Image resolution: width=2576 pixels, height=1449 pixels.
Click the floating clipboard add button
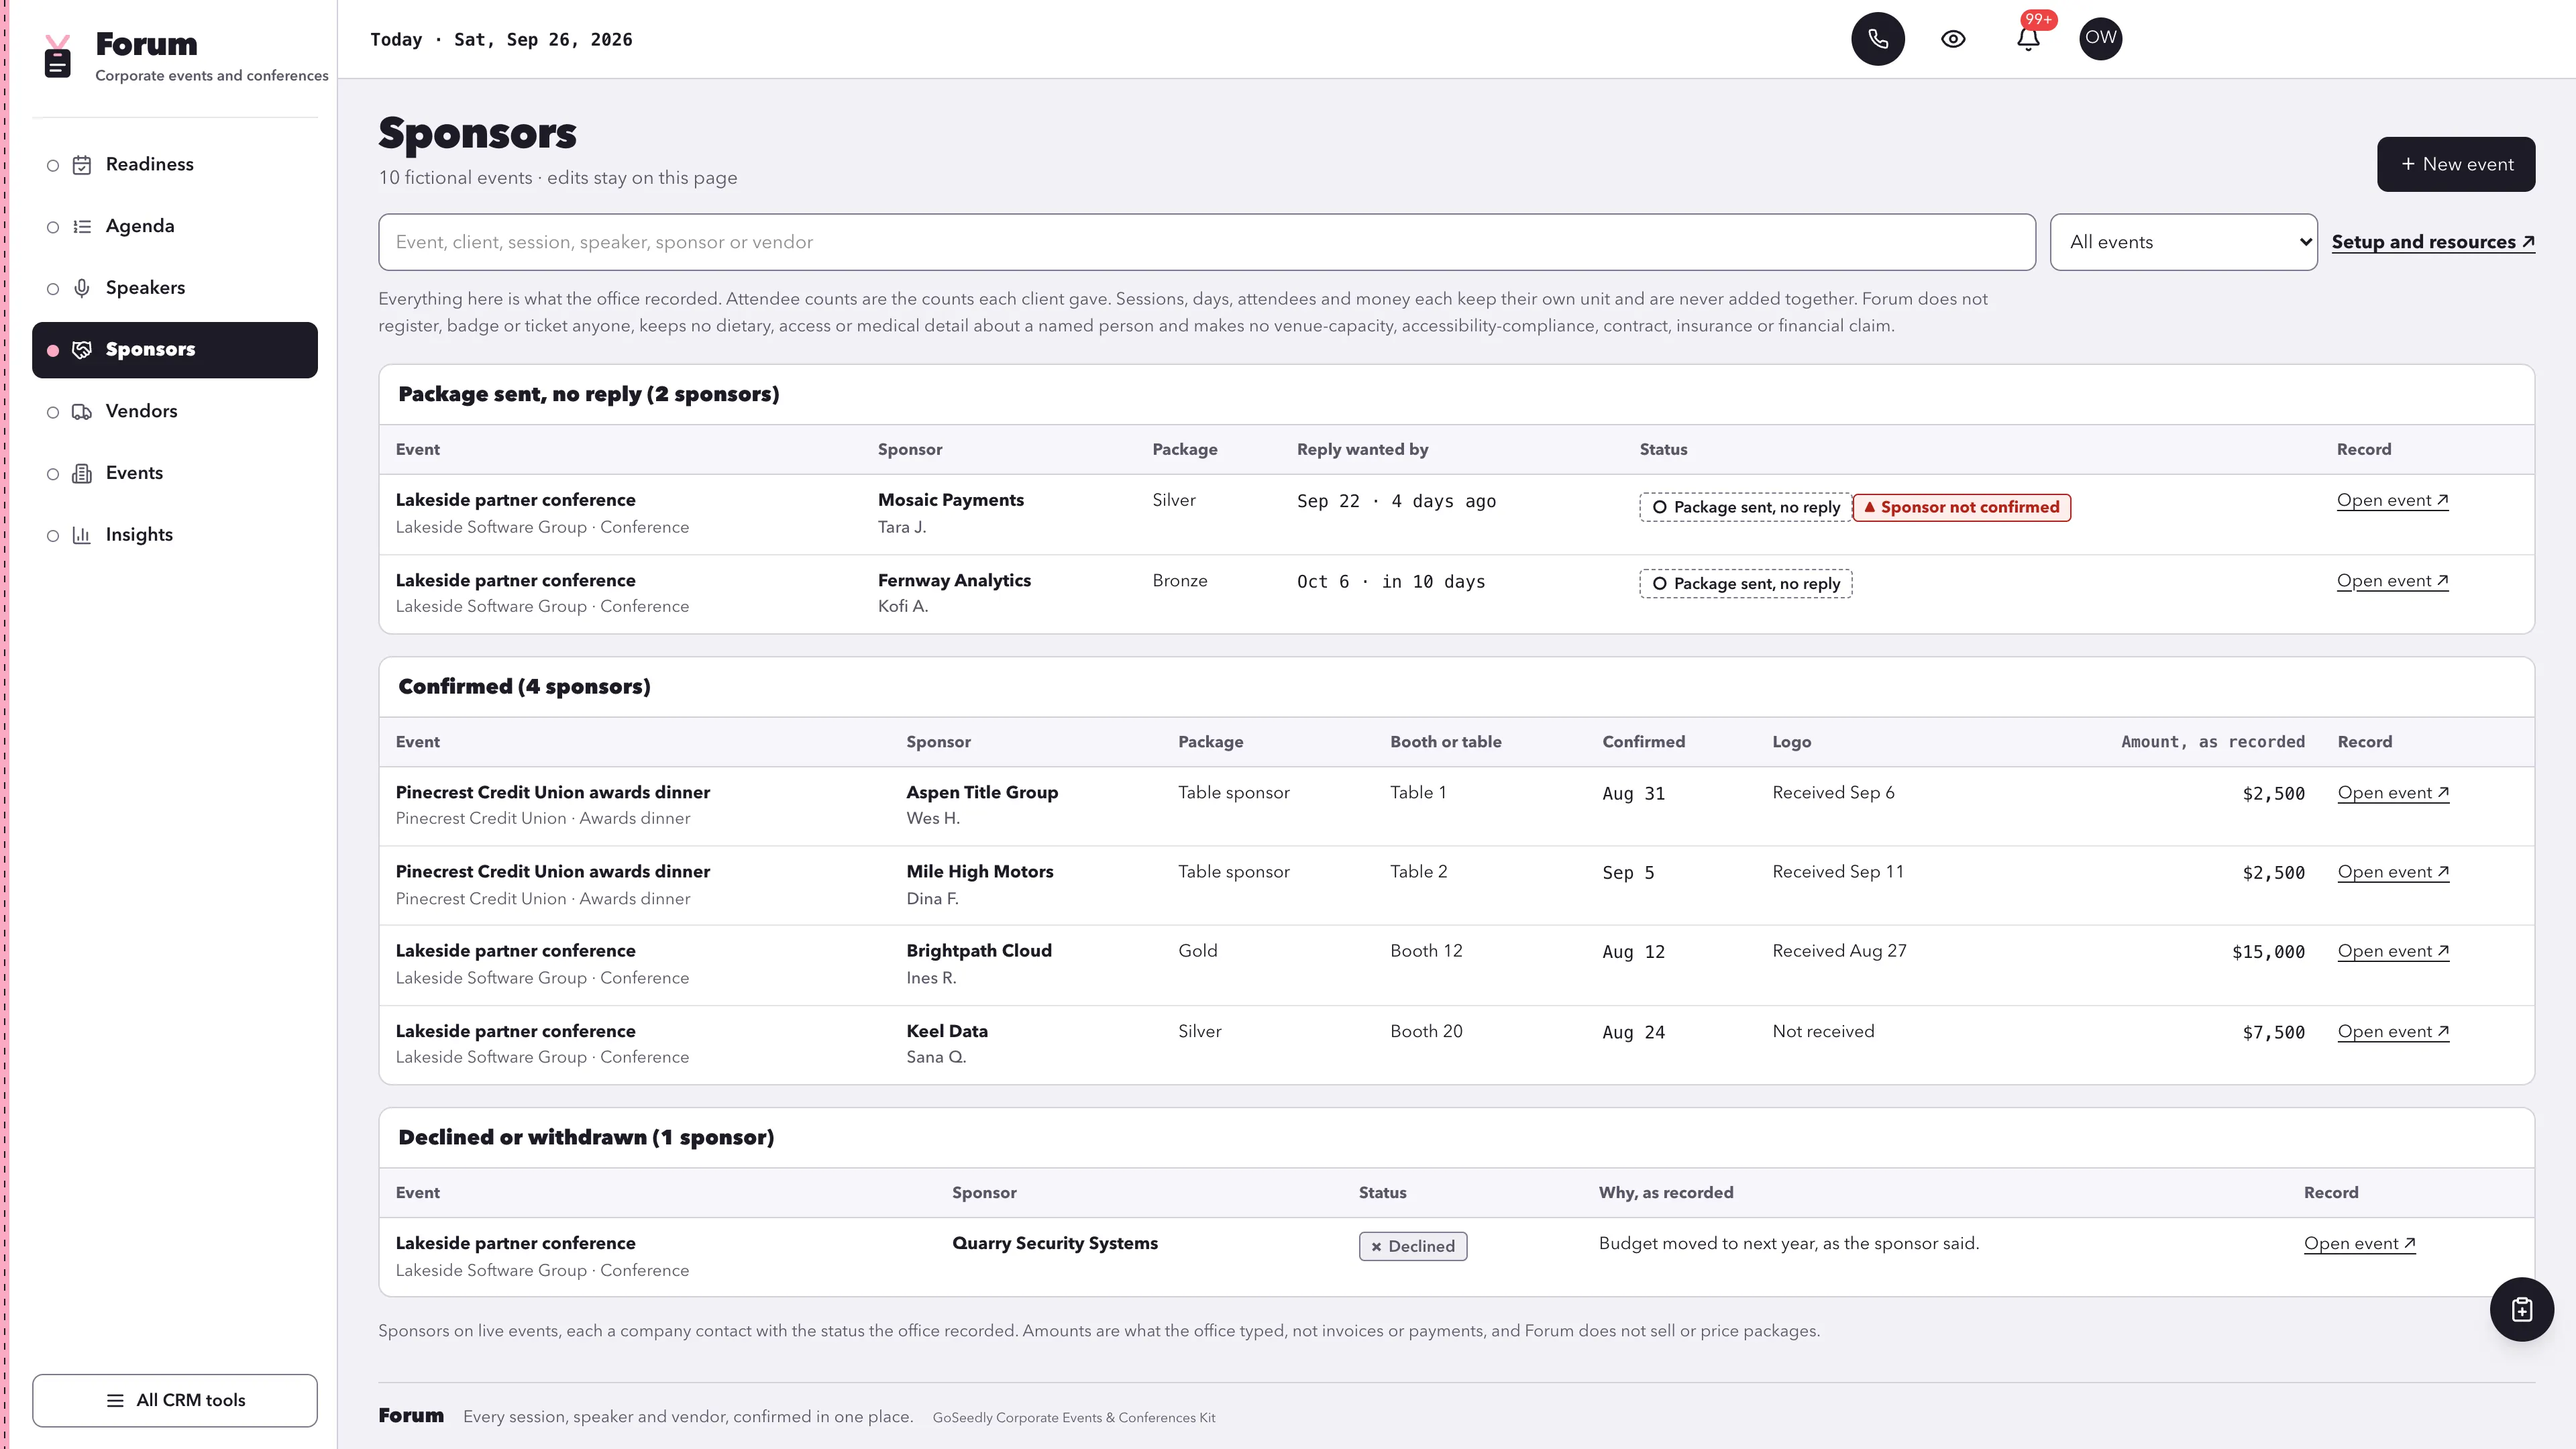(2521, 1309)
